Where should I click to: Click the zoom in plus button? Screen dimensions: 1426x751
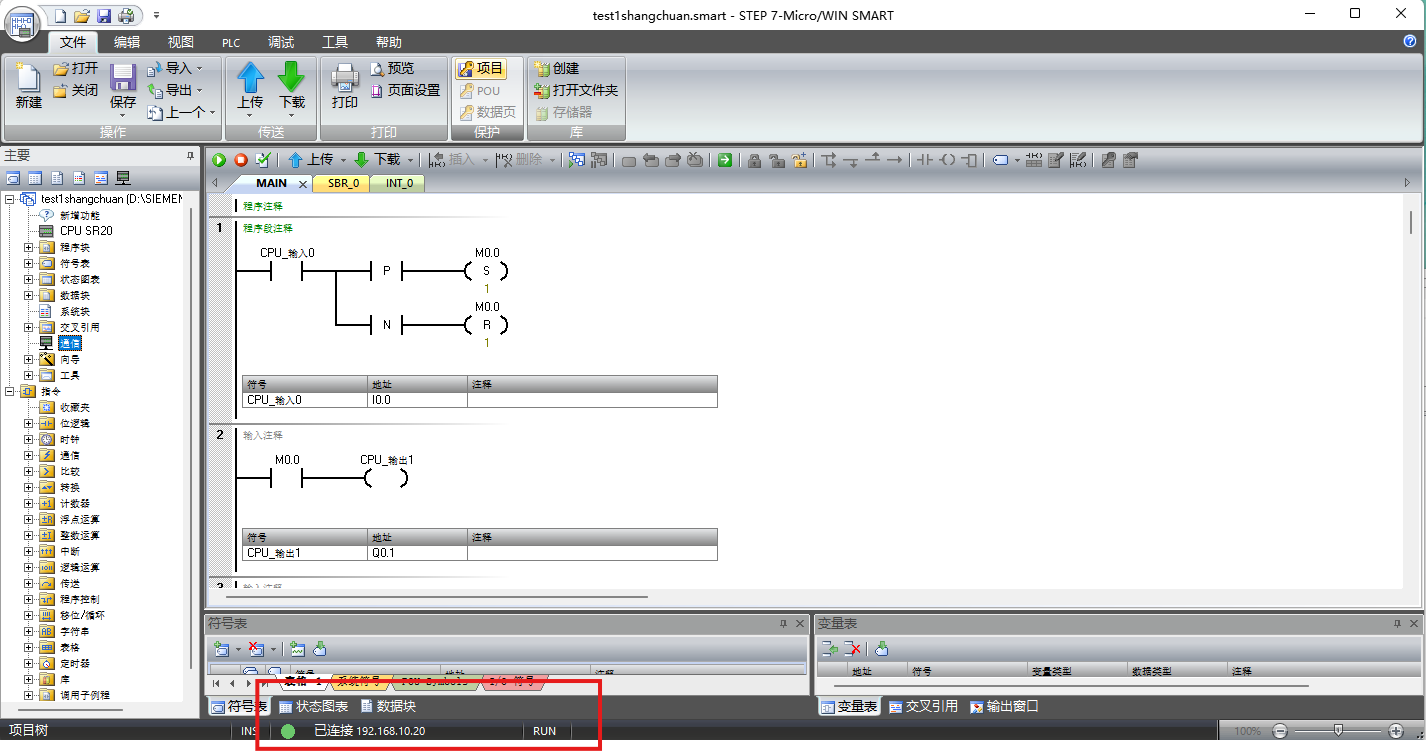[1396, 731]
